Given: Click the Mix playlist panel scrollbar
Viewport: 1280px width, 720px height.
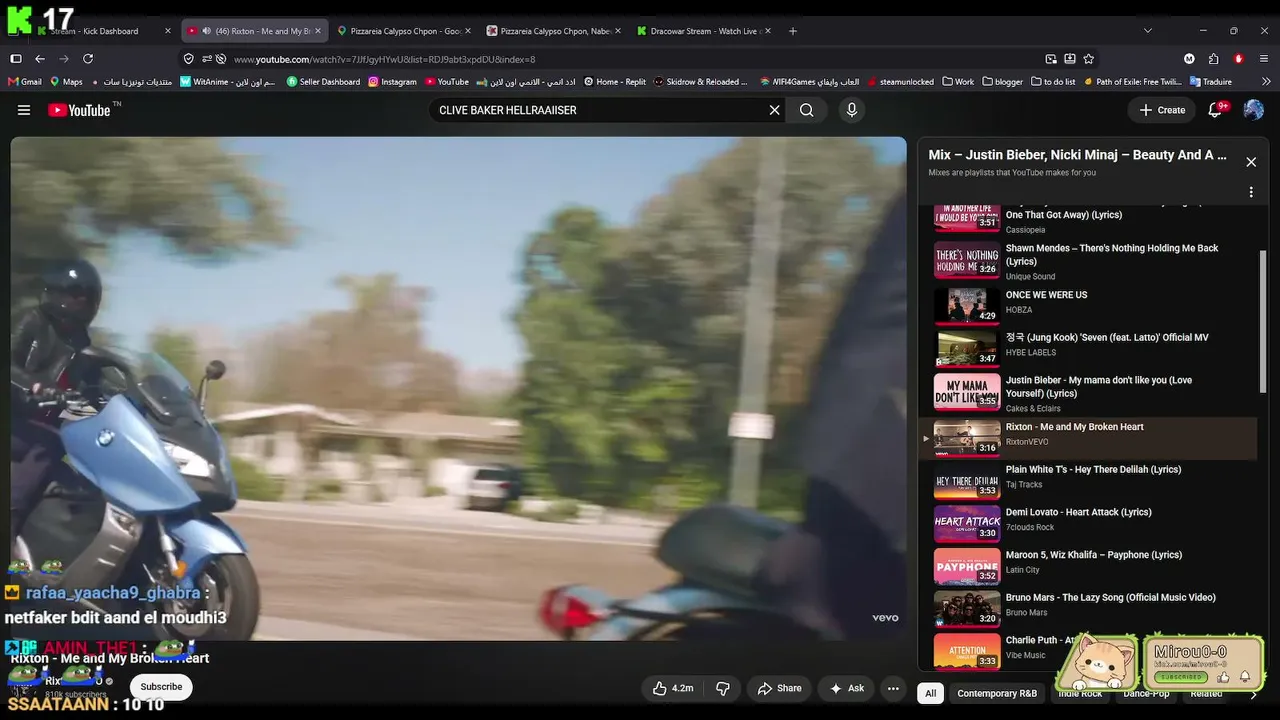Looking at the screenshot, I should point(1263,322).
